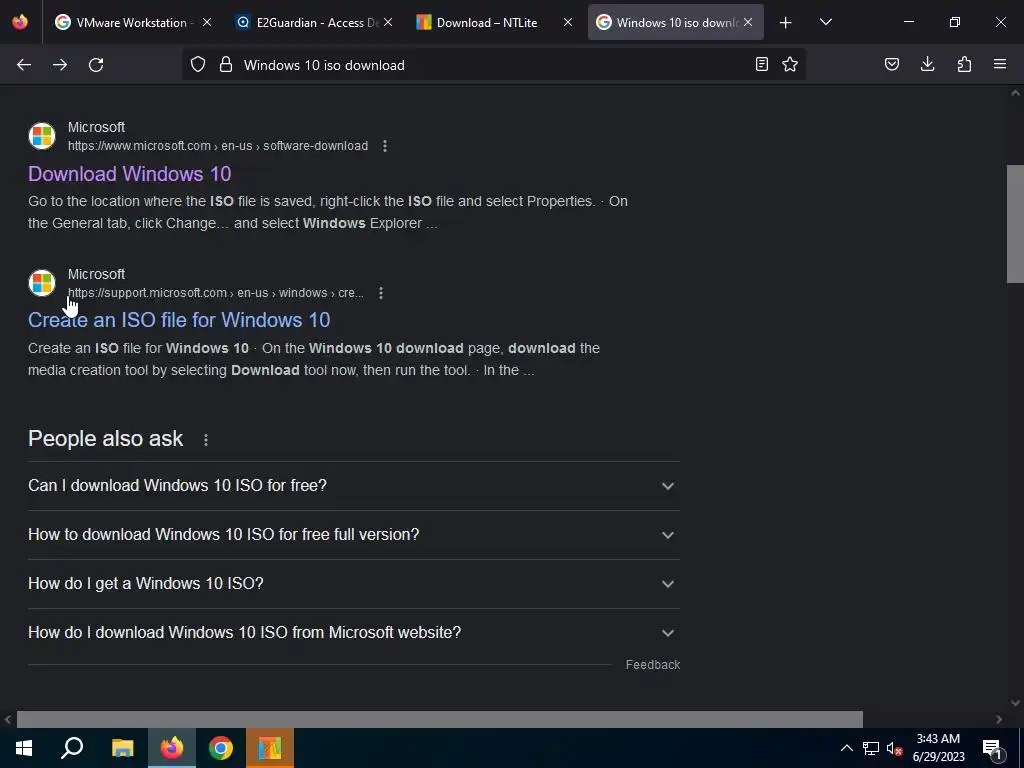Screen dimensions: 1024x768
Task: Open more options for microsoft.com software-download result
Action: click(385, 146)
